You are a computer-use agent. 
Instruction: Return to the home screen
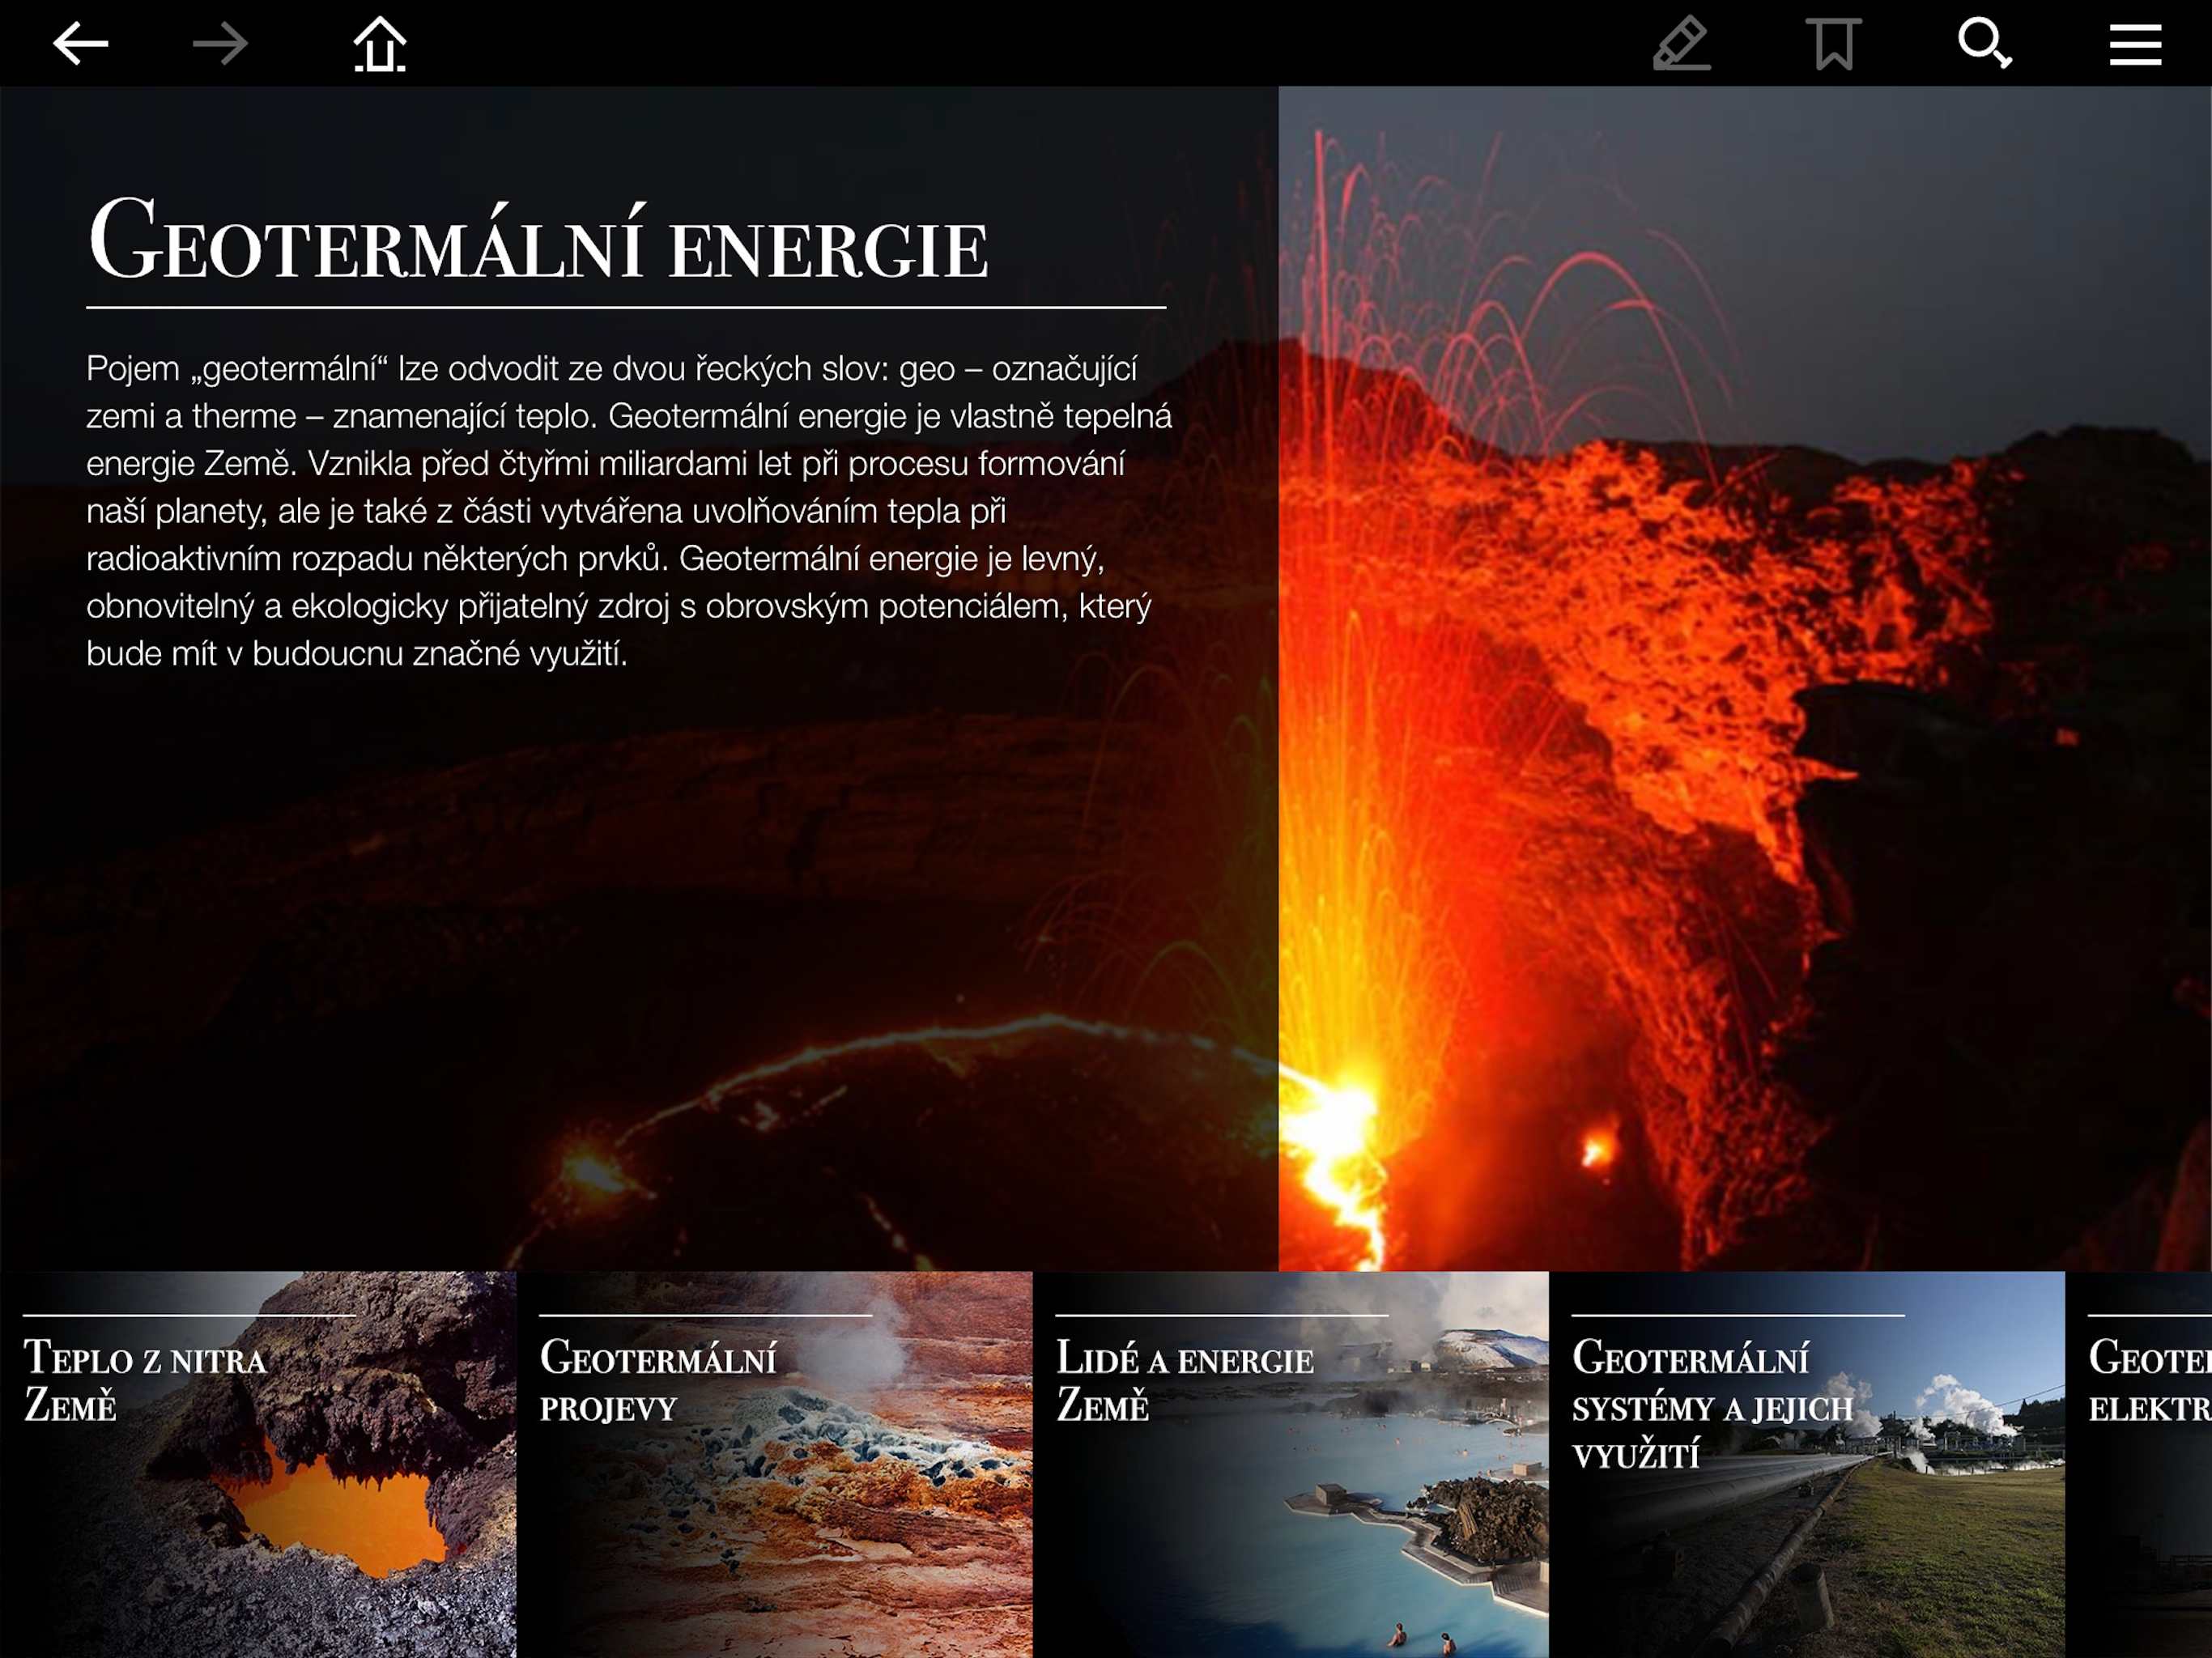[x=380, y=44]
